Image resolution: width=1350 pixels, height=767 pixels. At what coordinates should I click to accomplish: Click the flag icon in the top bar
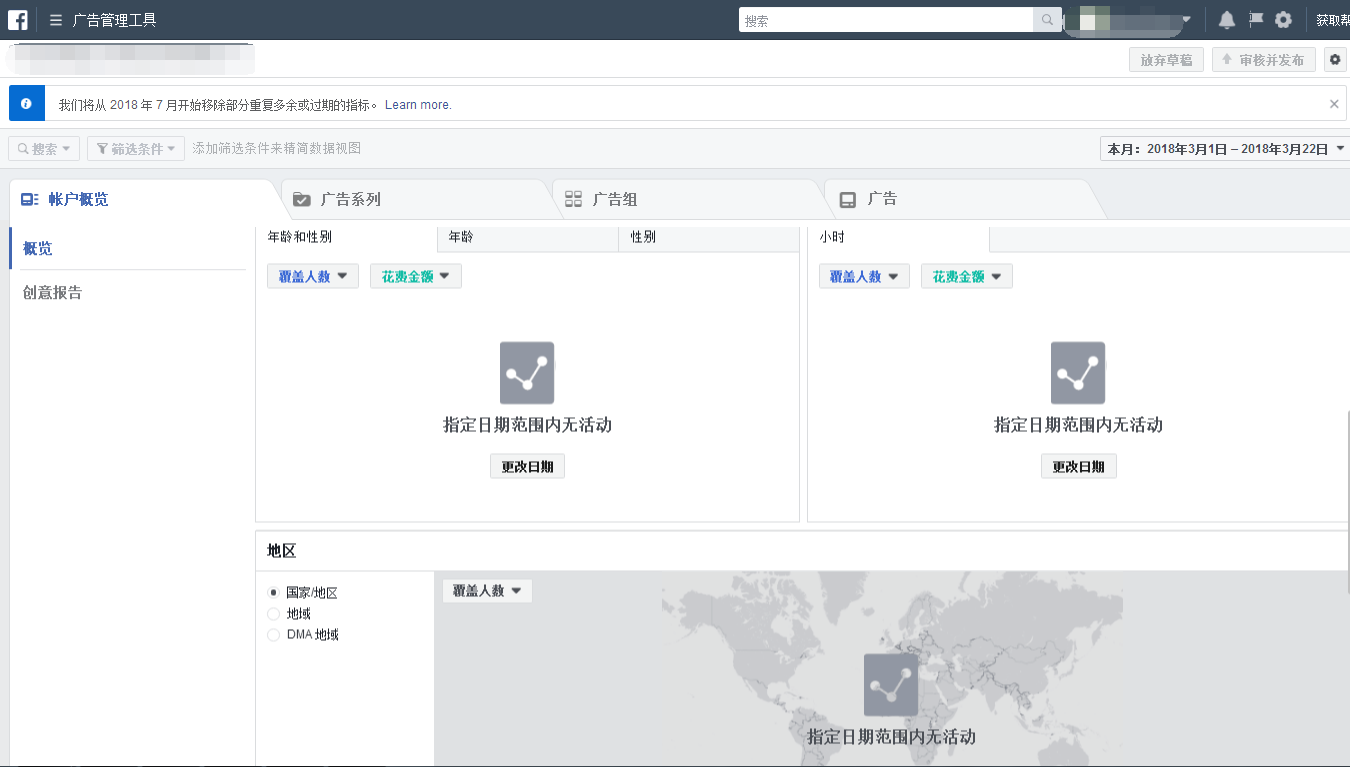click(x=1255, y=18)
